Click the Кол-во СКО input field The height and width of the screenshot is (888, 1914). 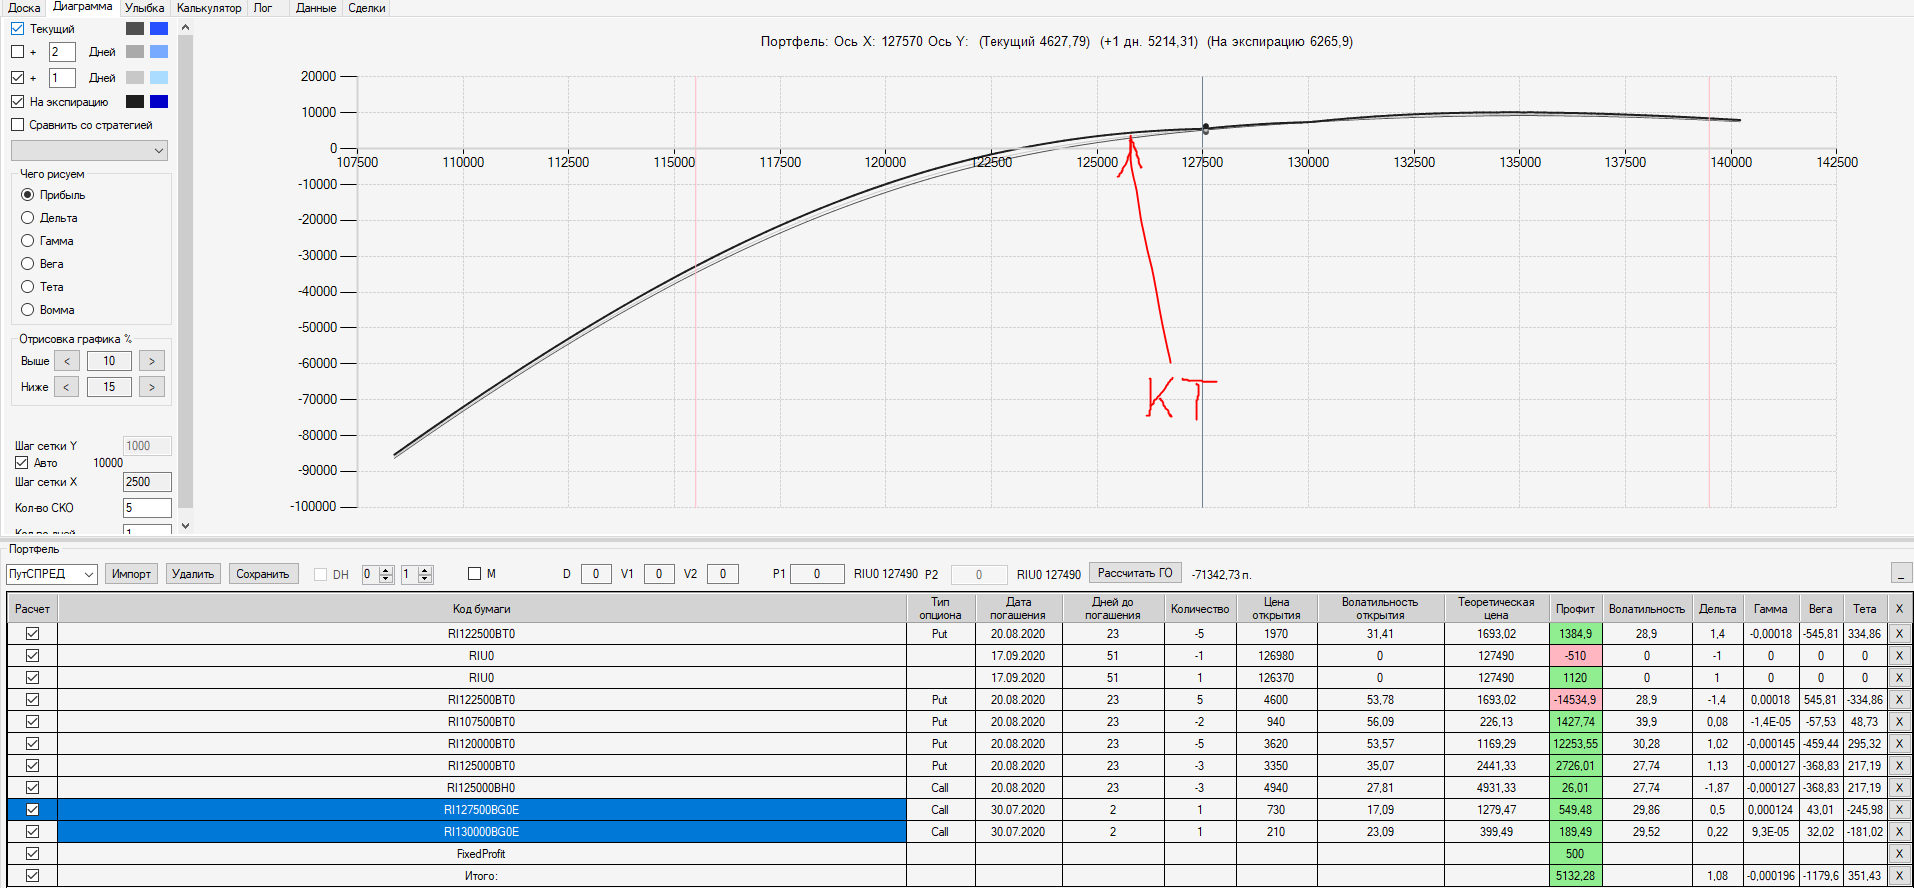click(x=147, y=508)
